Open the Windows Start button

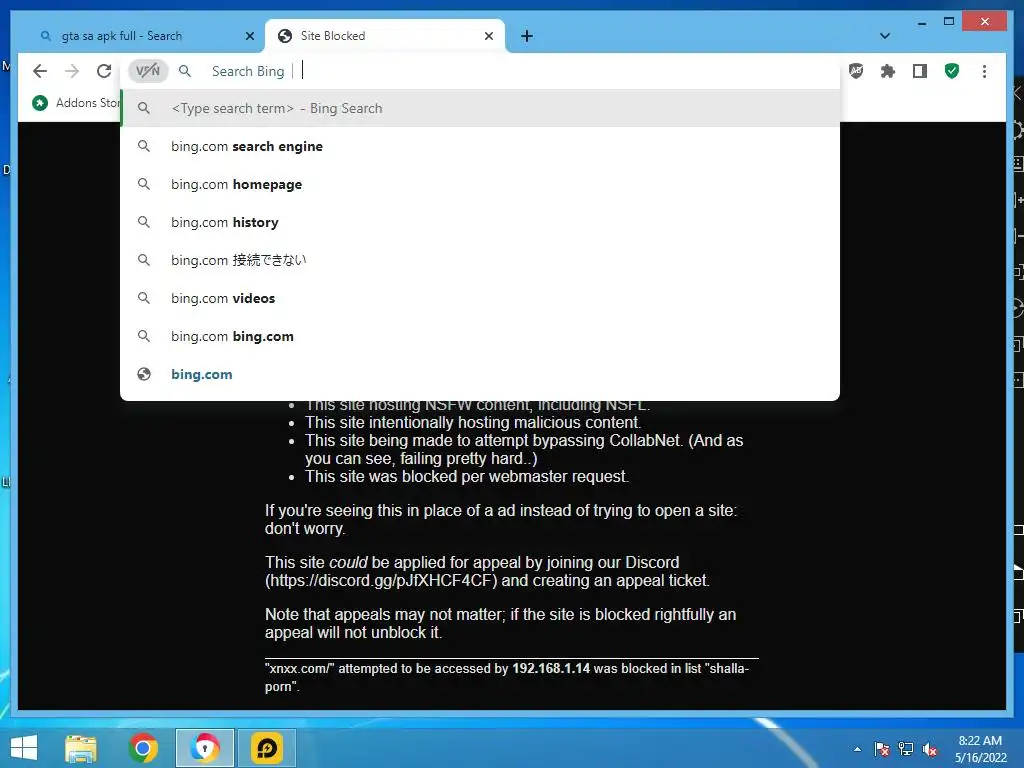point(24,748)
